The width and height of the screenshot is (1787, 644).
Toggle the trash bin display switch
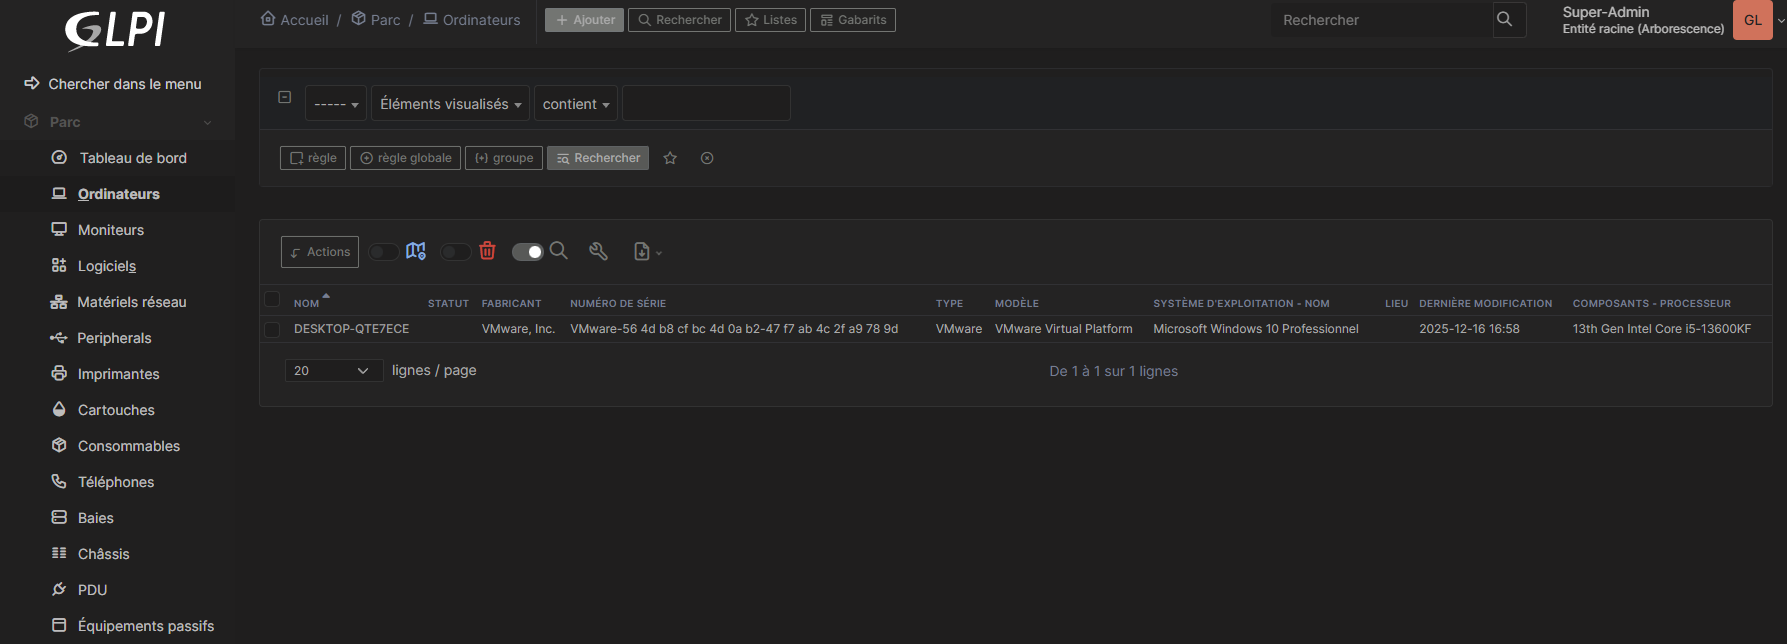[456, 252]
